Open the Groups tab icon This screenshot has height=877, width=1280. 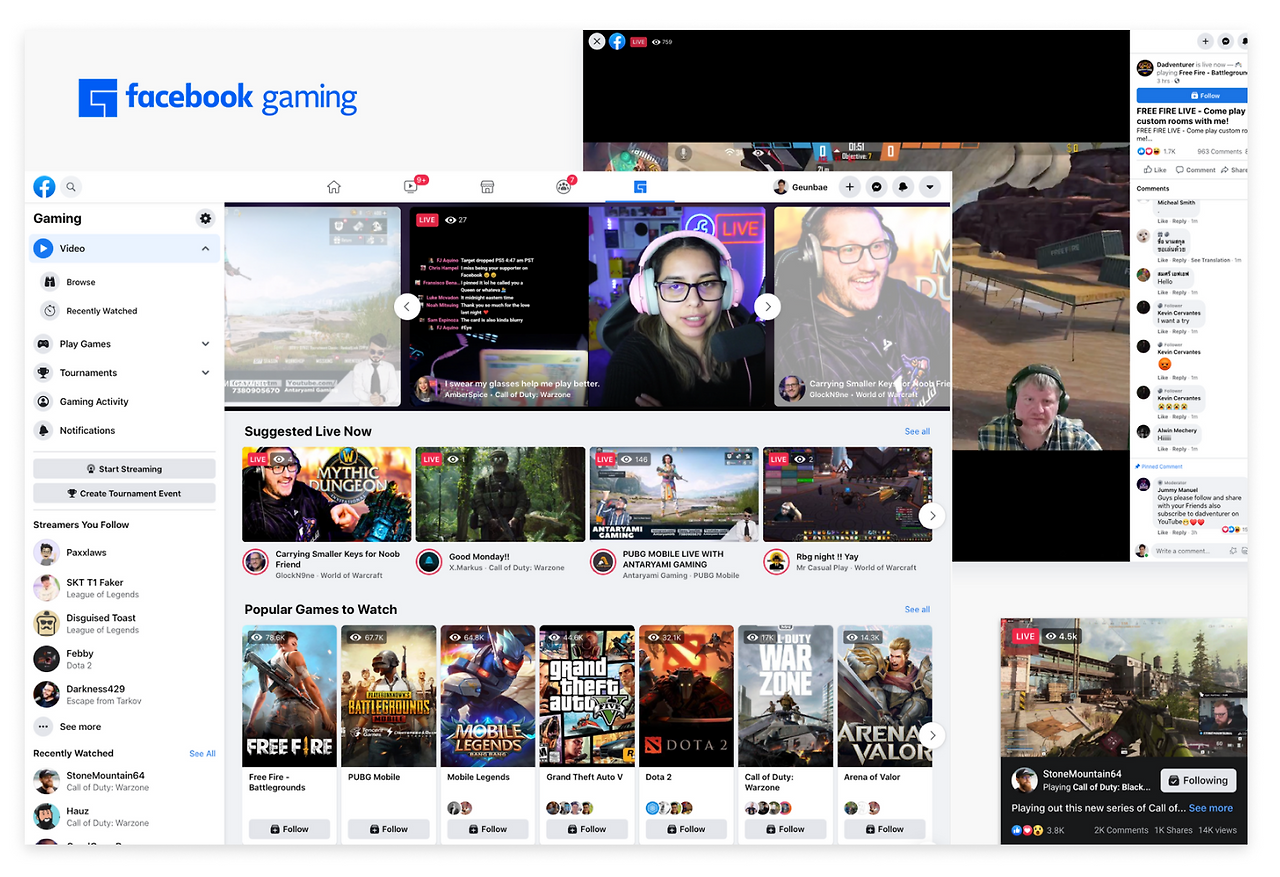click(564, 187)
